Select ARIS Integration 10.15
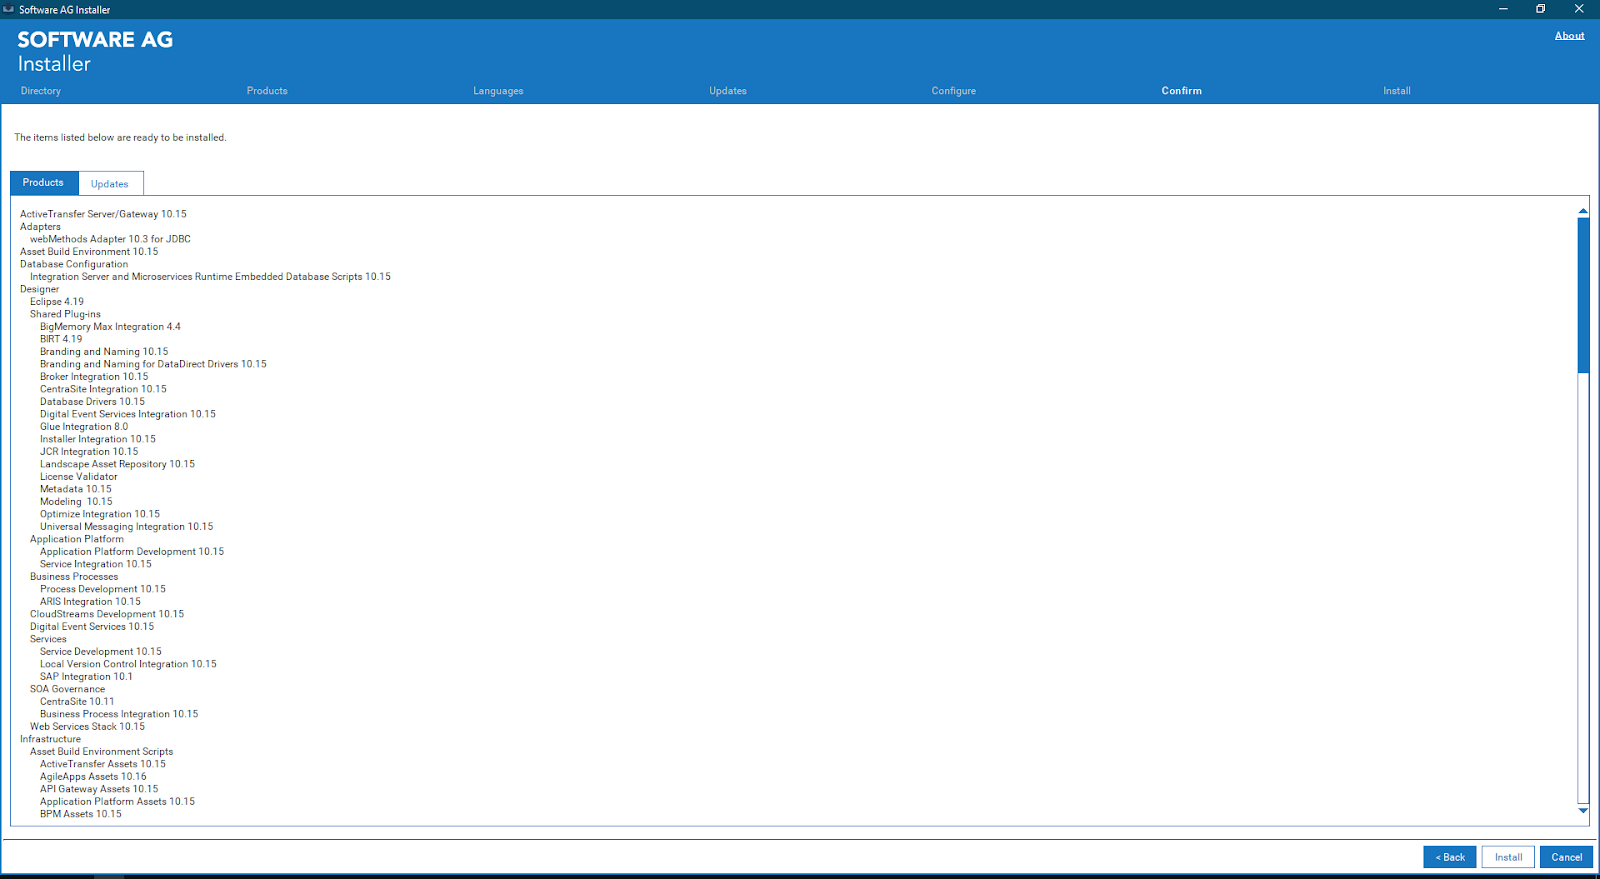This screenshot has width=1600, height=879. [90, 602]
